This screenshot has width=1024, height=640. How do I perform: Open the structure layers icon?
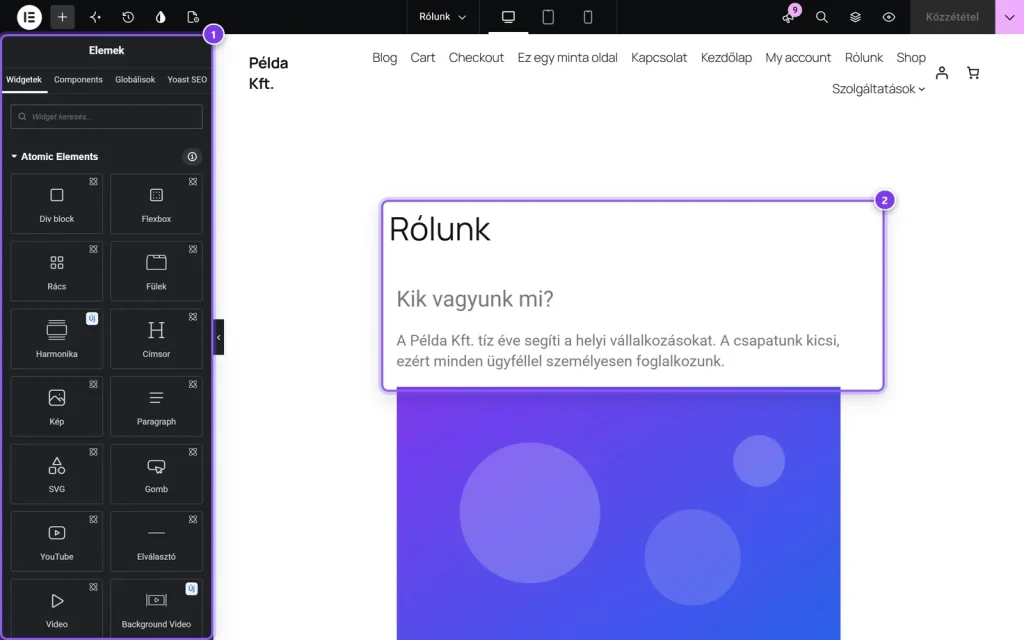[856, 17]
